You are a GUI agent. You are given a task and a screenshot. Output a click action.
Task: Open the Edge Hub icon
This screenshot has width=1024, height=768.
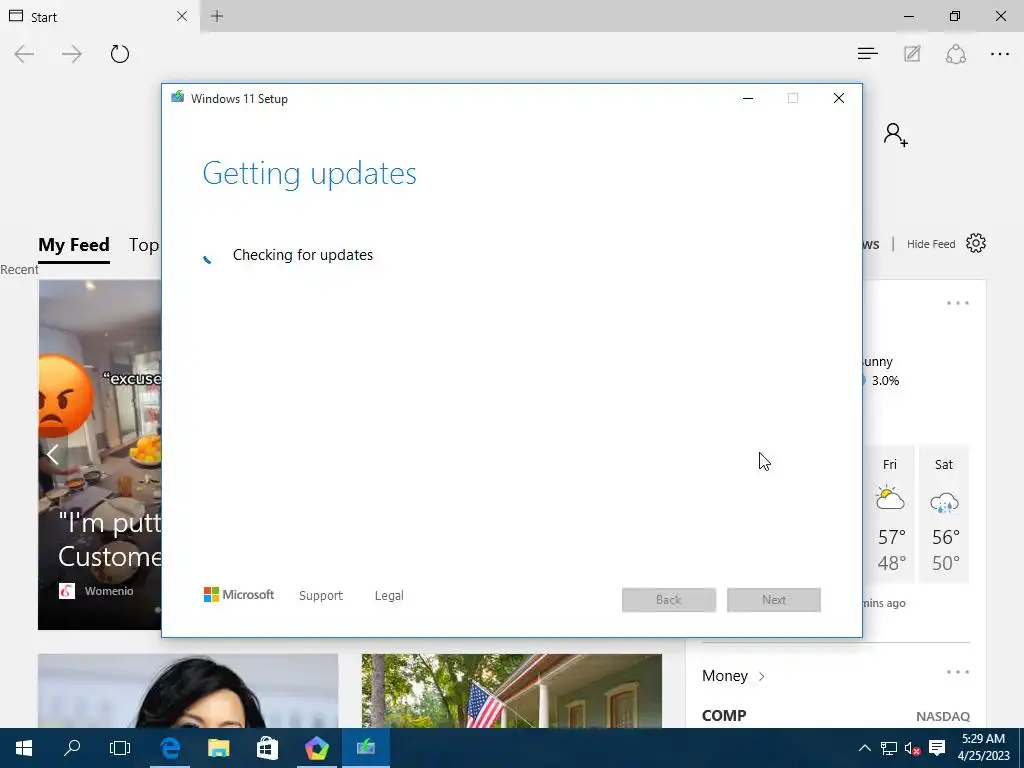867,54
